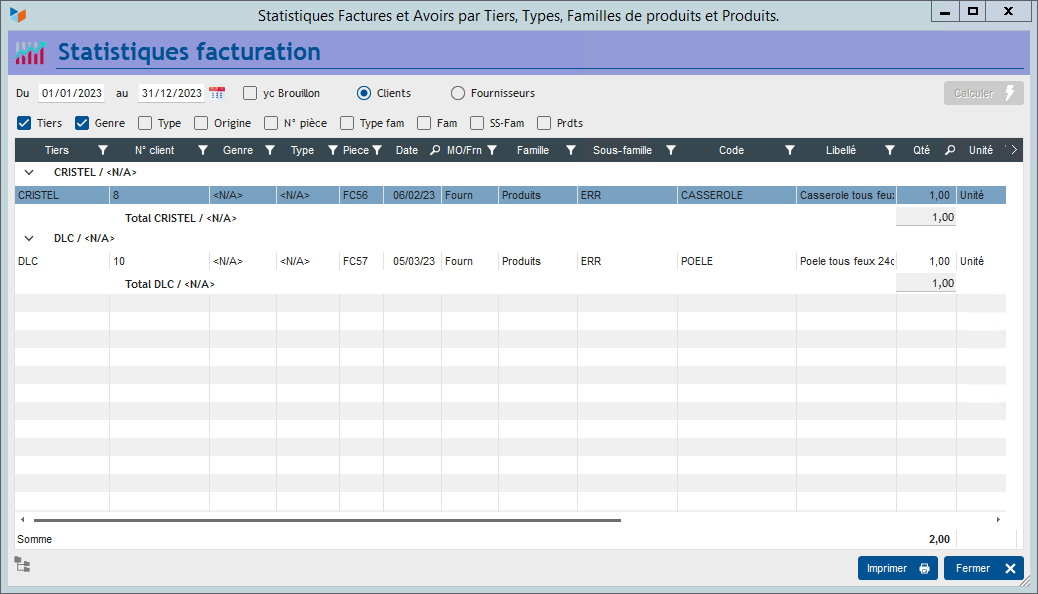Click the start date field 01/01/2023
Screen dimensions: 1038x594
click(72, 93)
